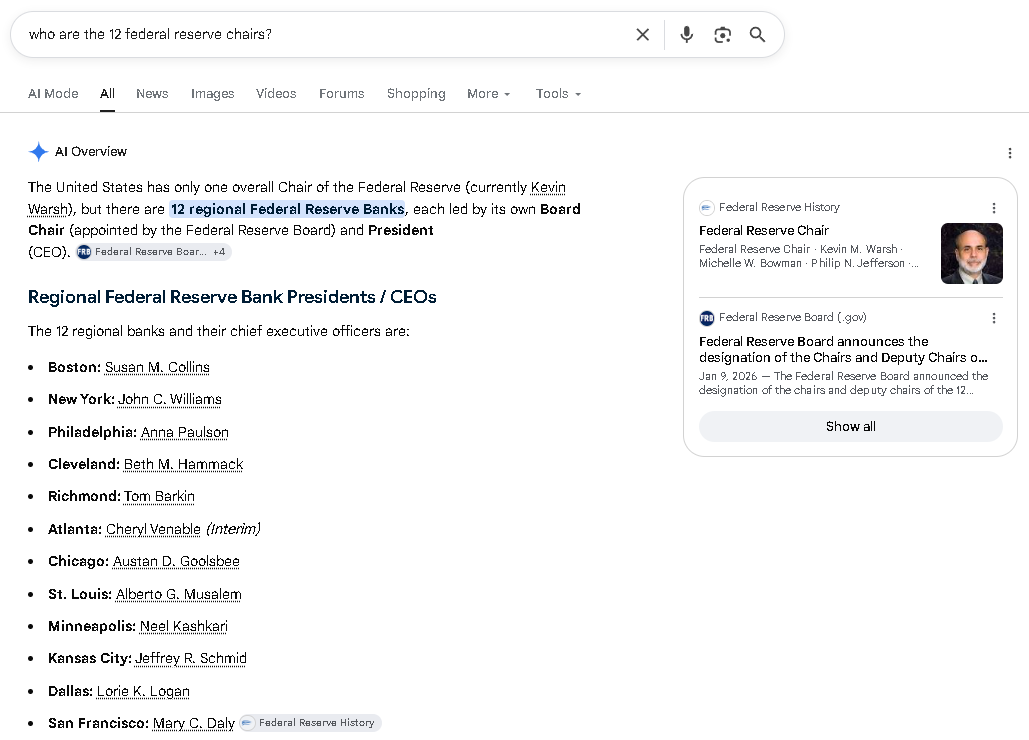Open Anna Paulson link

tap(185, 432)
